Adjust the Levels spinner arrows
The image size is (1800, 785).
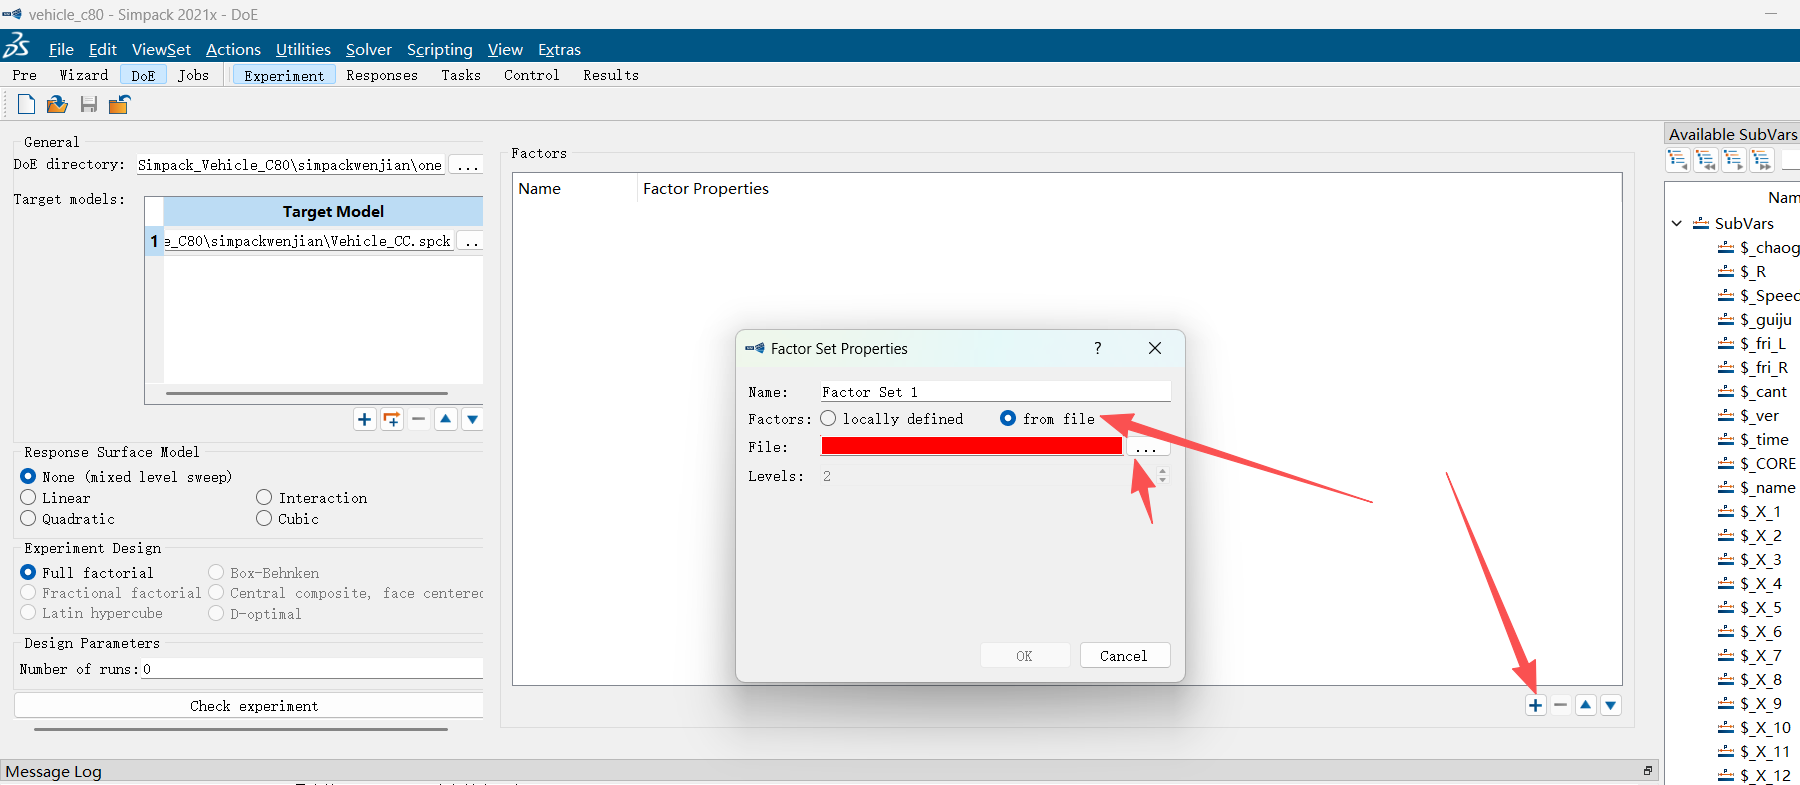[1162, 476]
